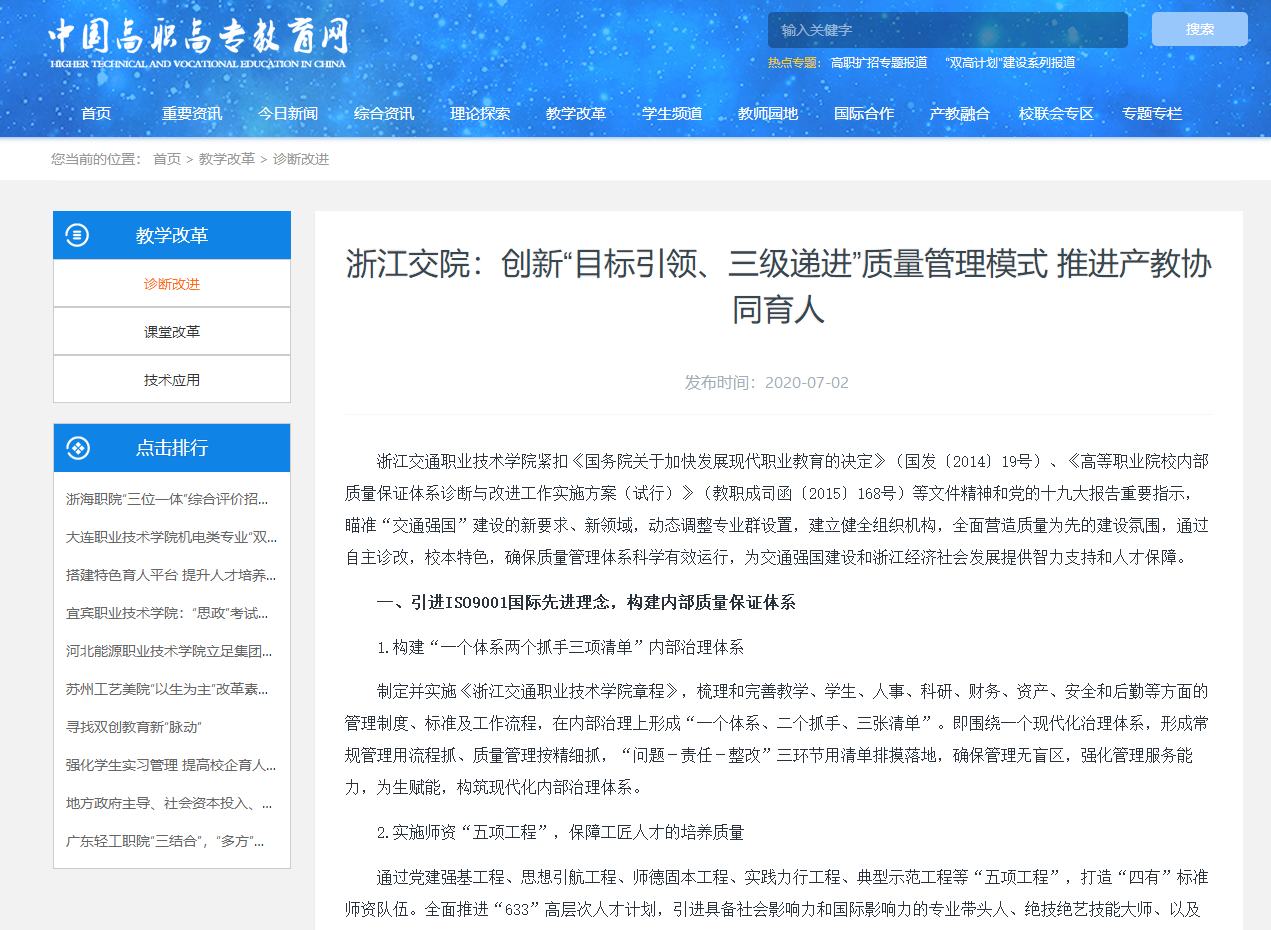
Task: Open the 重要资讯 navigation menu item
Action: click(x=192, y=114)
